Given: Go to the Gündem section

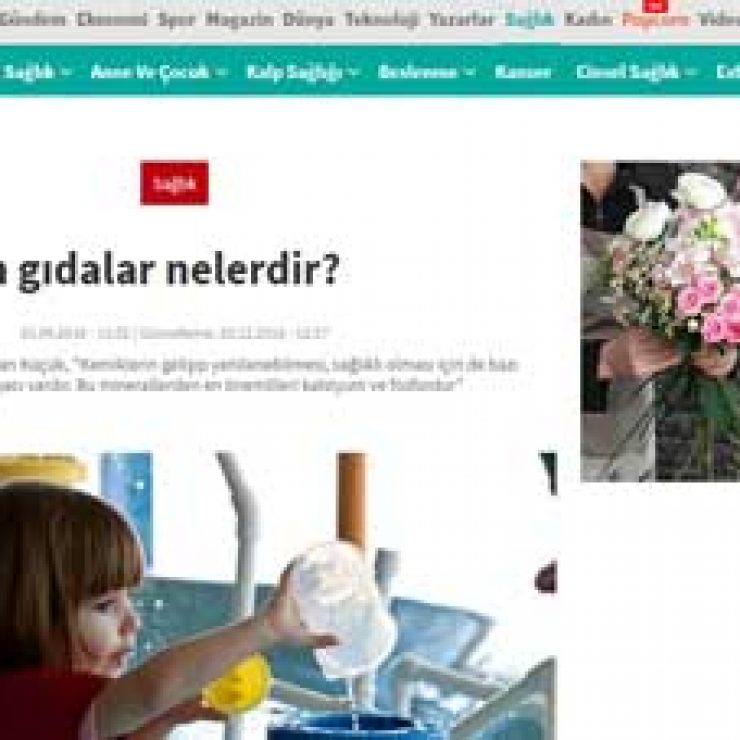Looking at the screenshot, I should pyautogui.click(x=31, y=20).
